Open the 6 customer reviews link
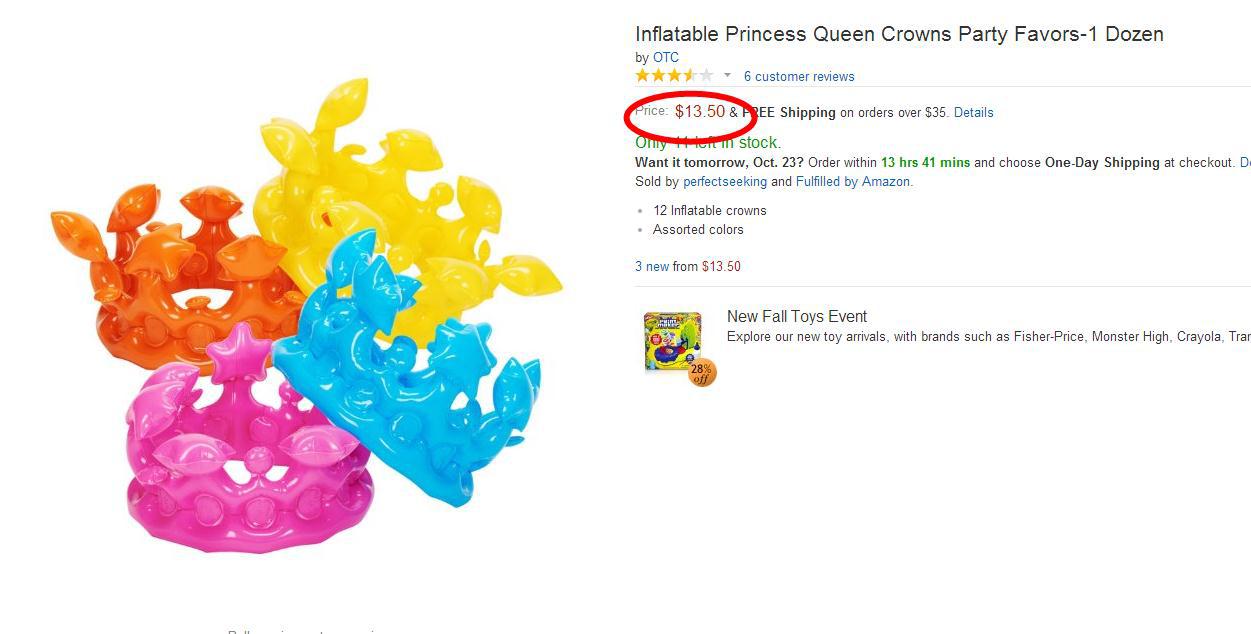Screen dimensions: 1251x634 799,77
